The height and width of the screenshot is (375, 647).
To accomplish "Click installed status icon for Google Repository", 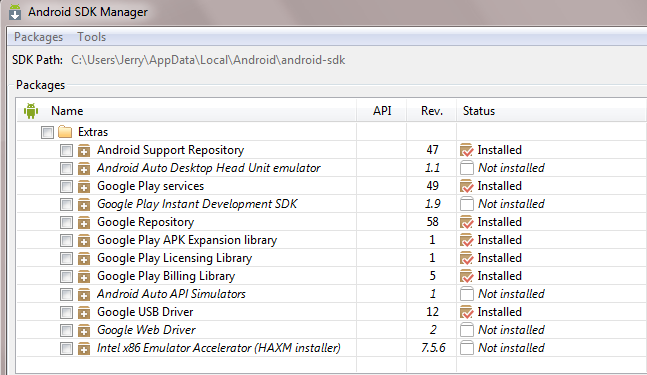I will [467, 222].
